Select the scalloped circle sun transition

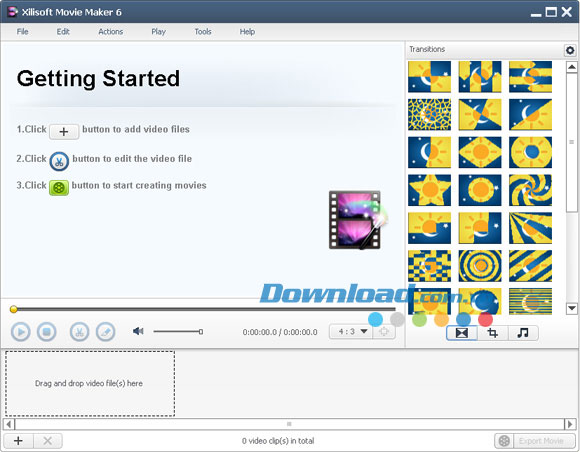pos(480,190)
